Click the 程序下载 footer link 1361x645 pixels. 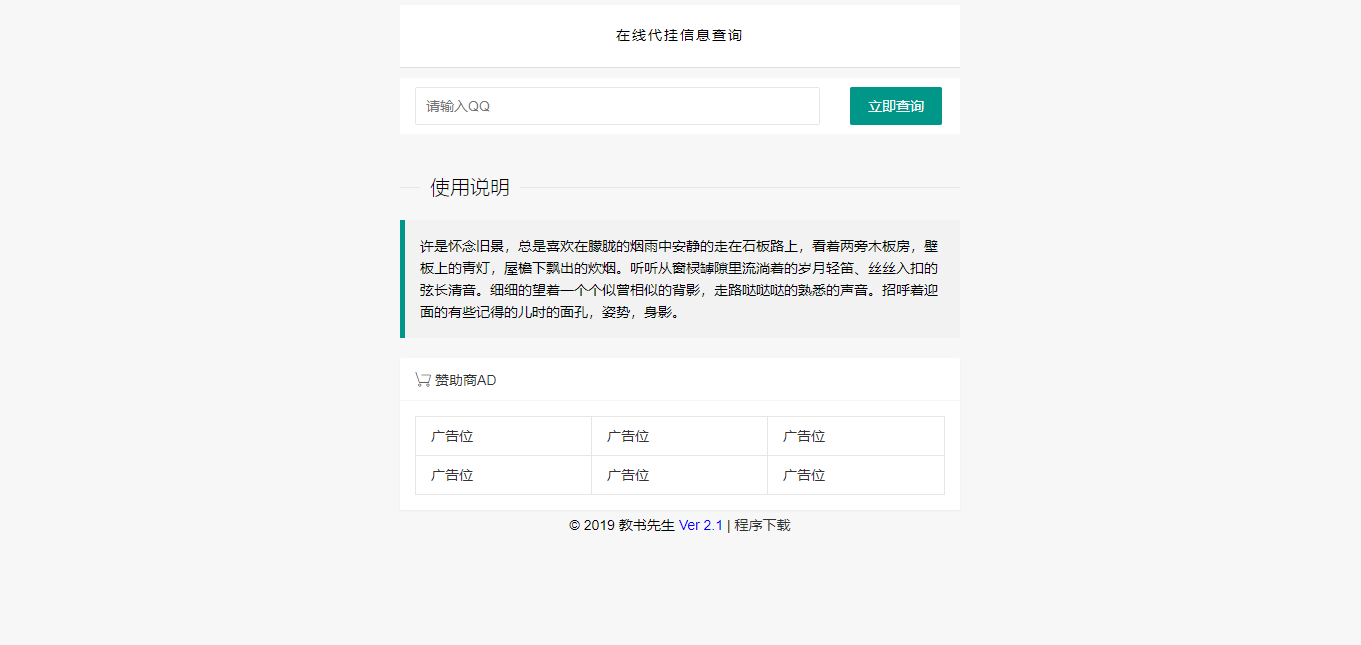click(x=762, y=525)
